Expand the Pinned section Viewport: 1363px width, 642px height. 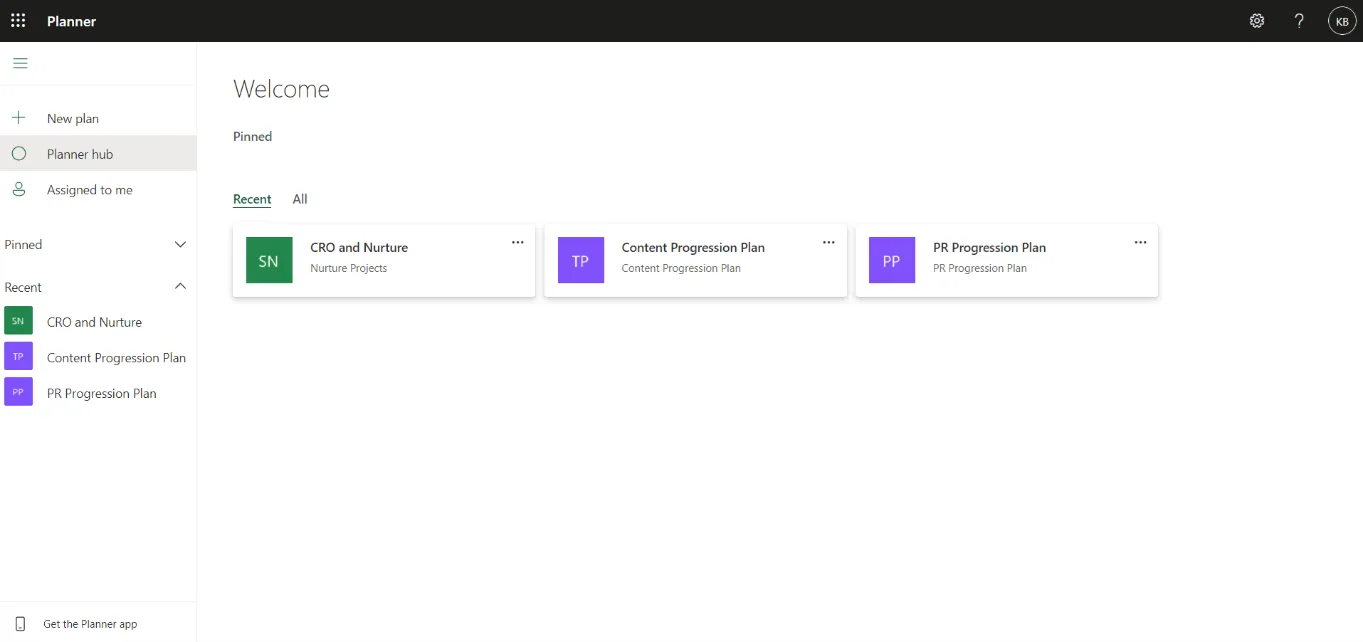[180, 243]
